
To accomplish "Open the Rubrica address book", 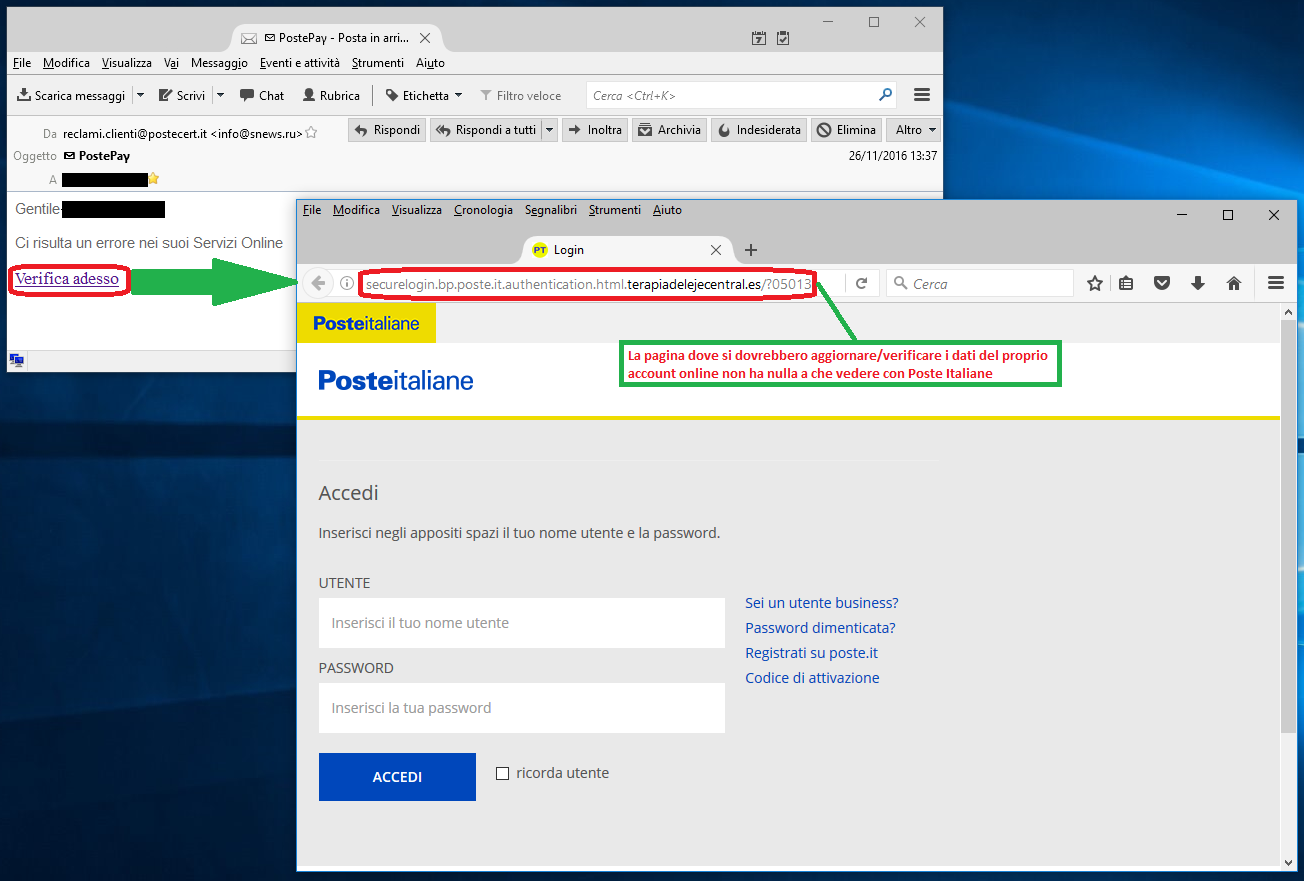I will pyautogui.click(x=330, y=96).
